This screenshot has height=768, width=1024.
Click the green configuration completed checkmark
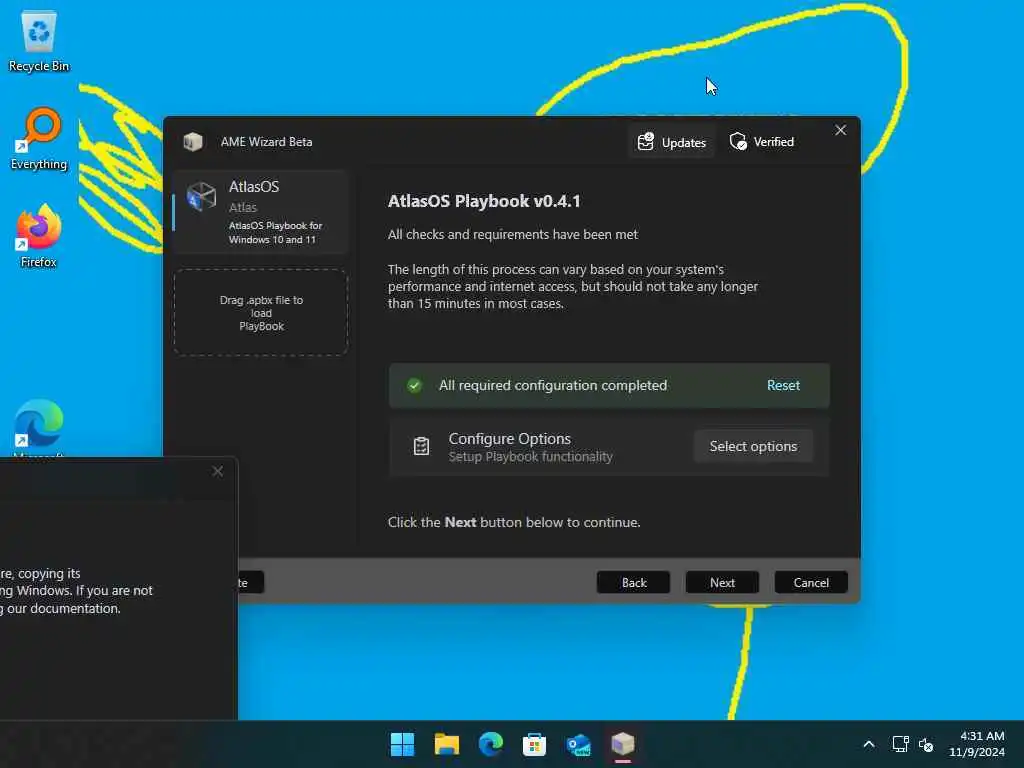pyautogui.click(x=414, y=385)
